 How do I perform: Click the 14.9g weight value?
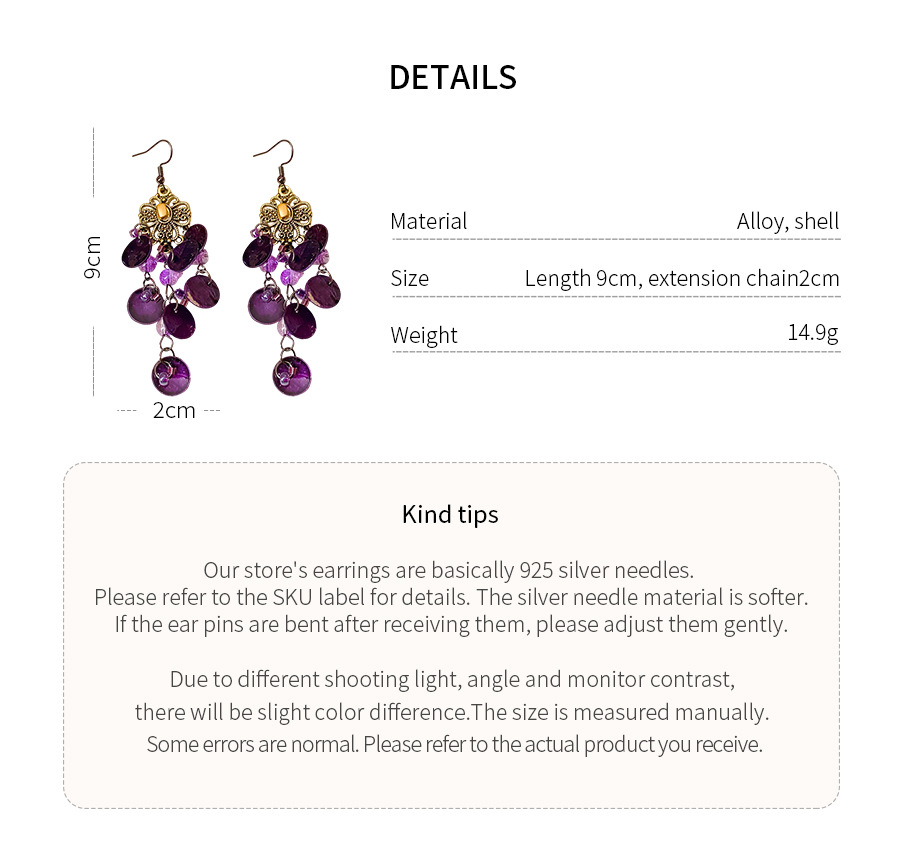point(812,332)
